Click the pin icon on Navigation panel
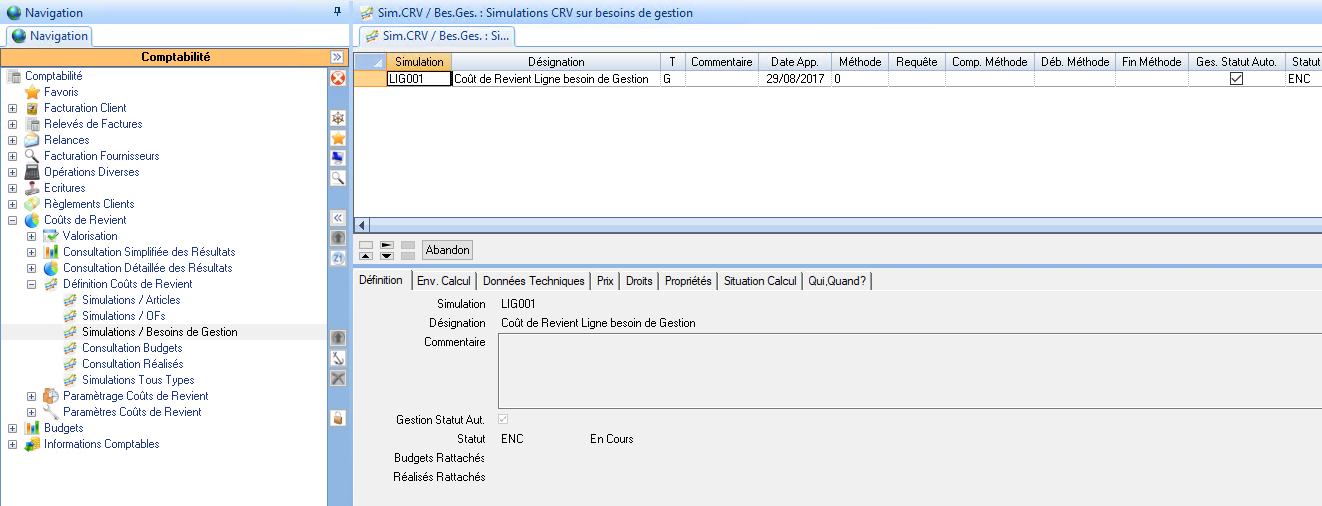Screen dimensions: 1322x506 click(336, 12)
